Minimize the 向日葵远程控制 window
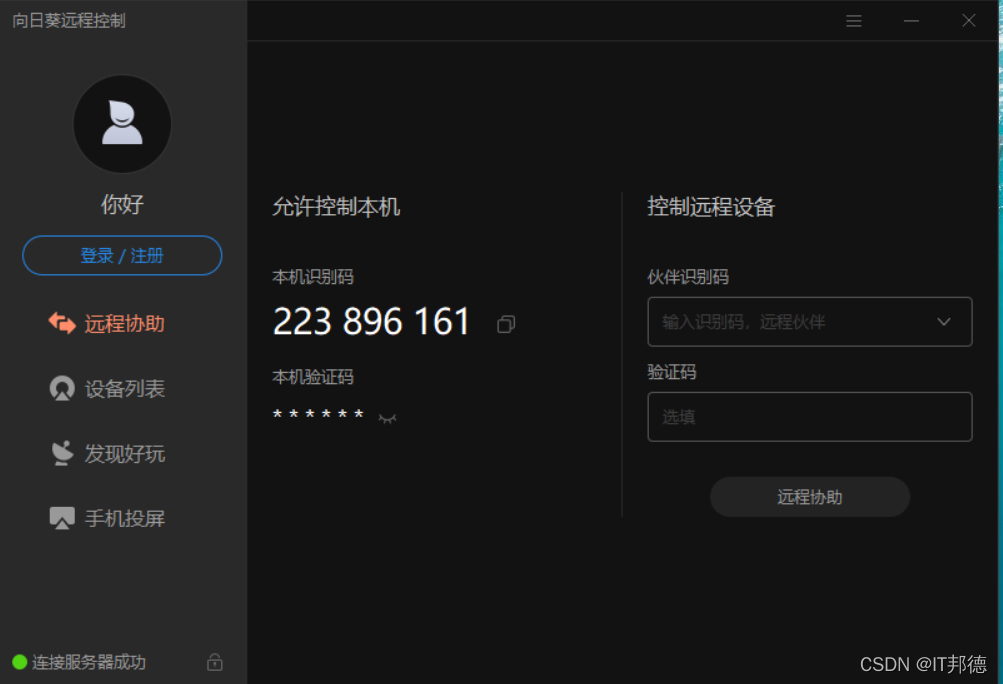The image size is (1003, 684). (911, 21)
